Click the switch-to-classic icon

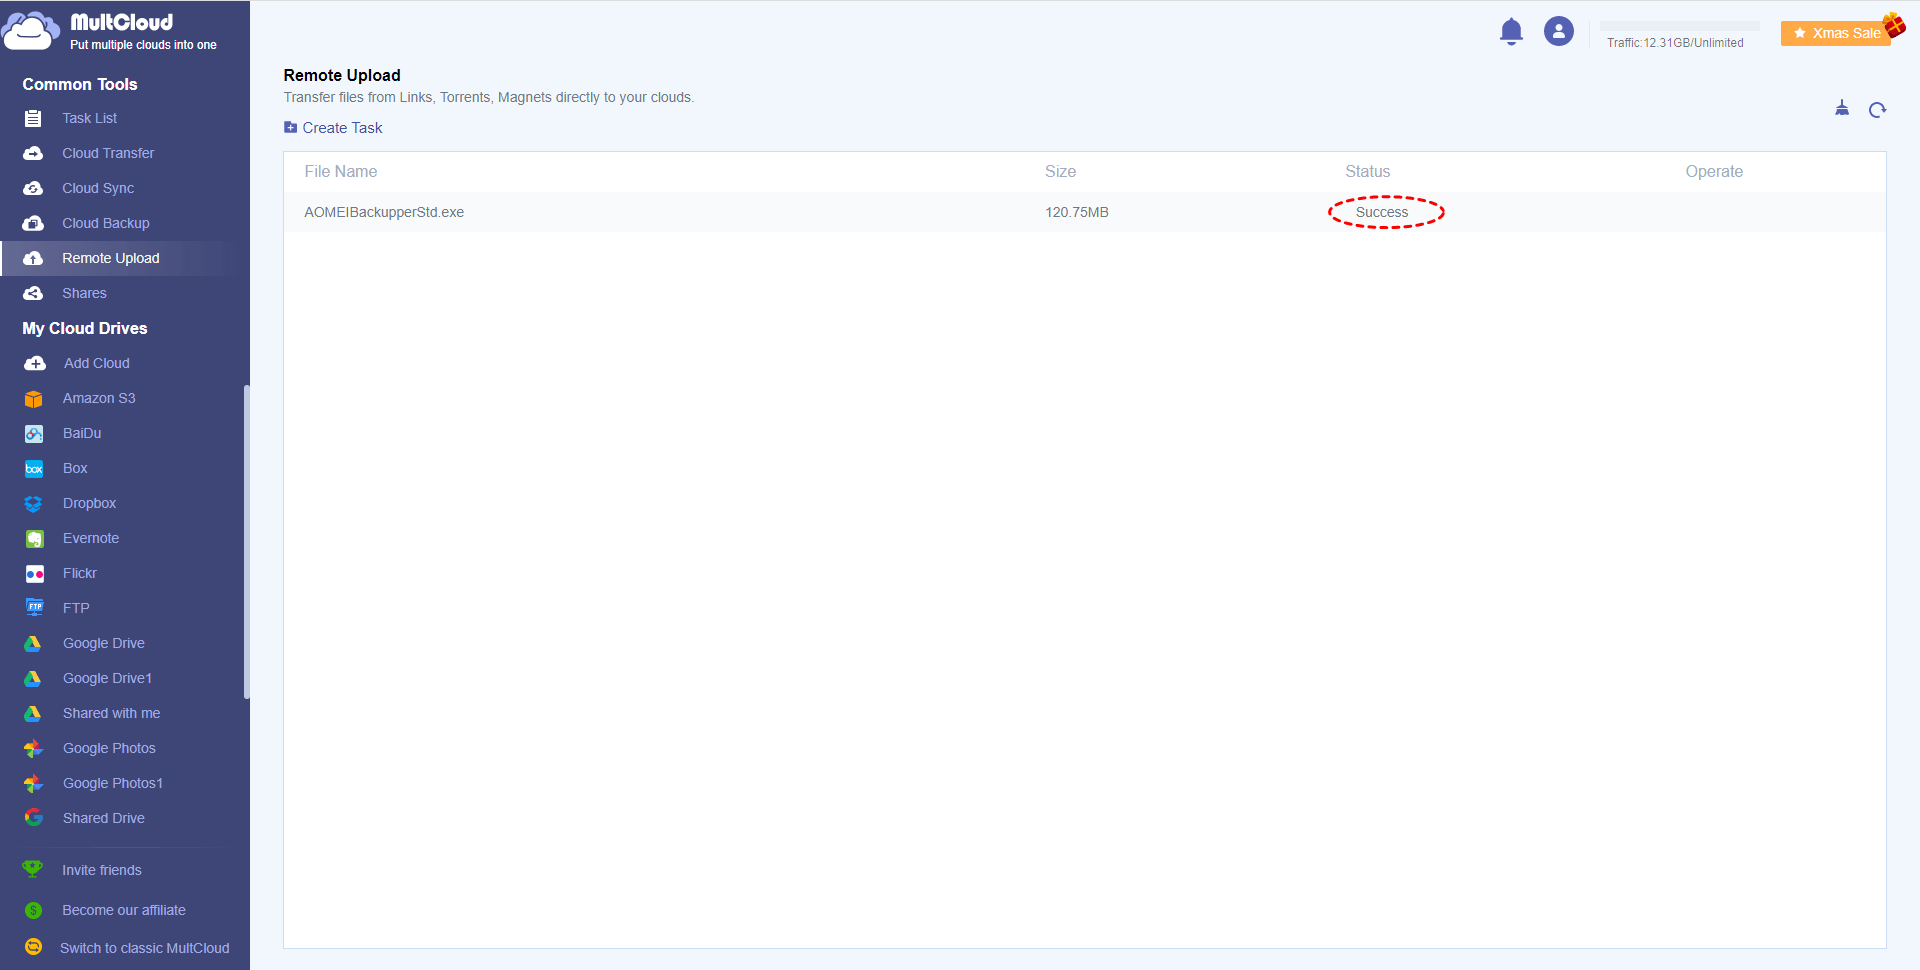pyautogui.click(x=33, y=947)
